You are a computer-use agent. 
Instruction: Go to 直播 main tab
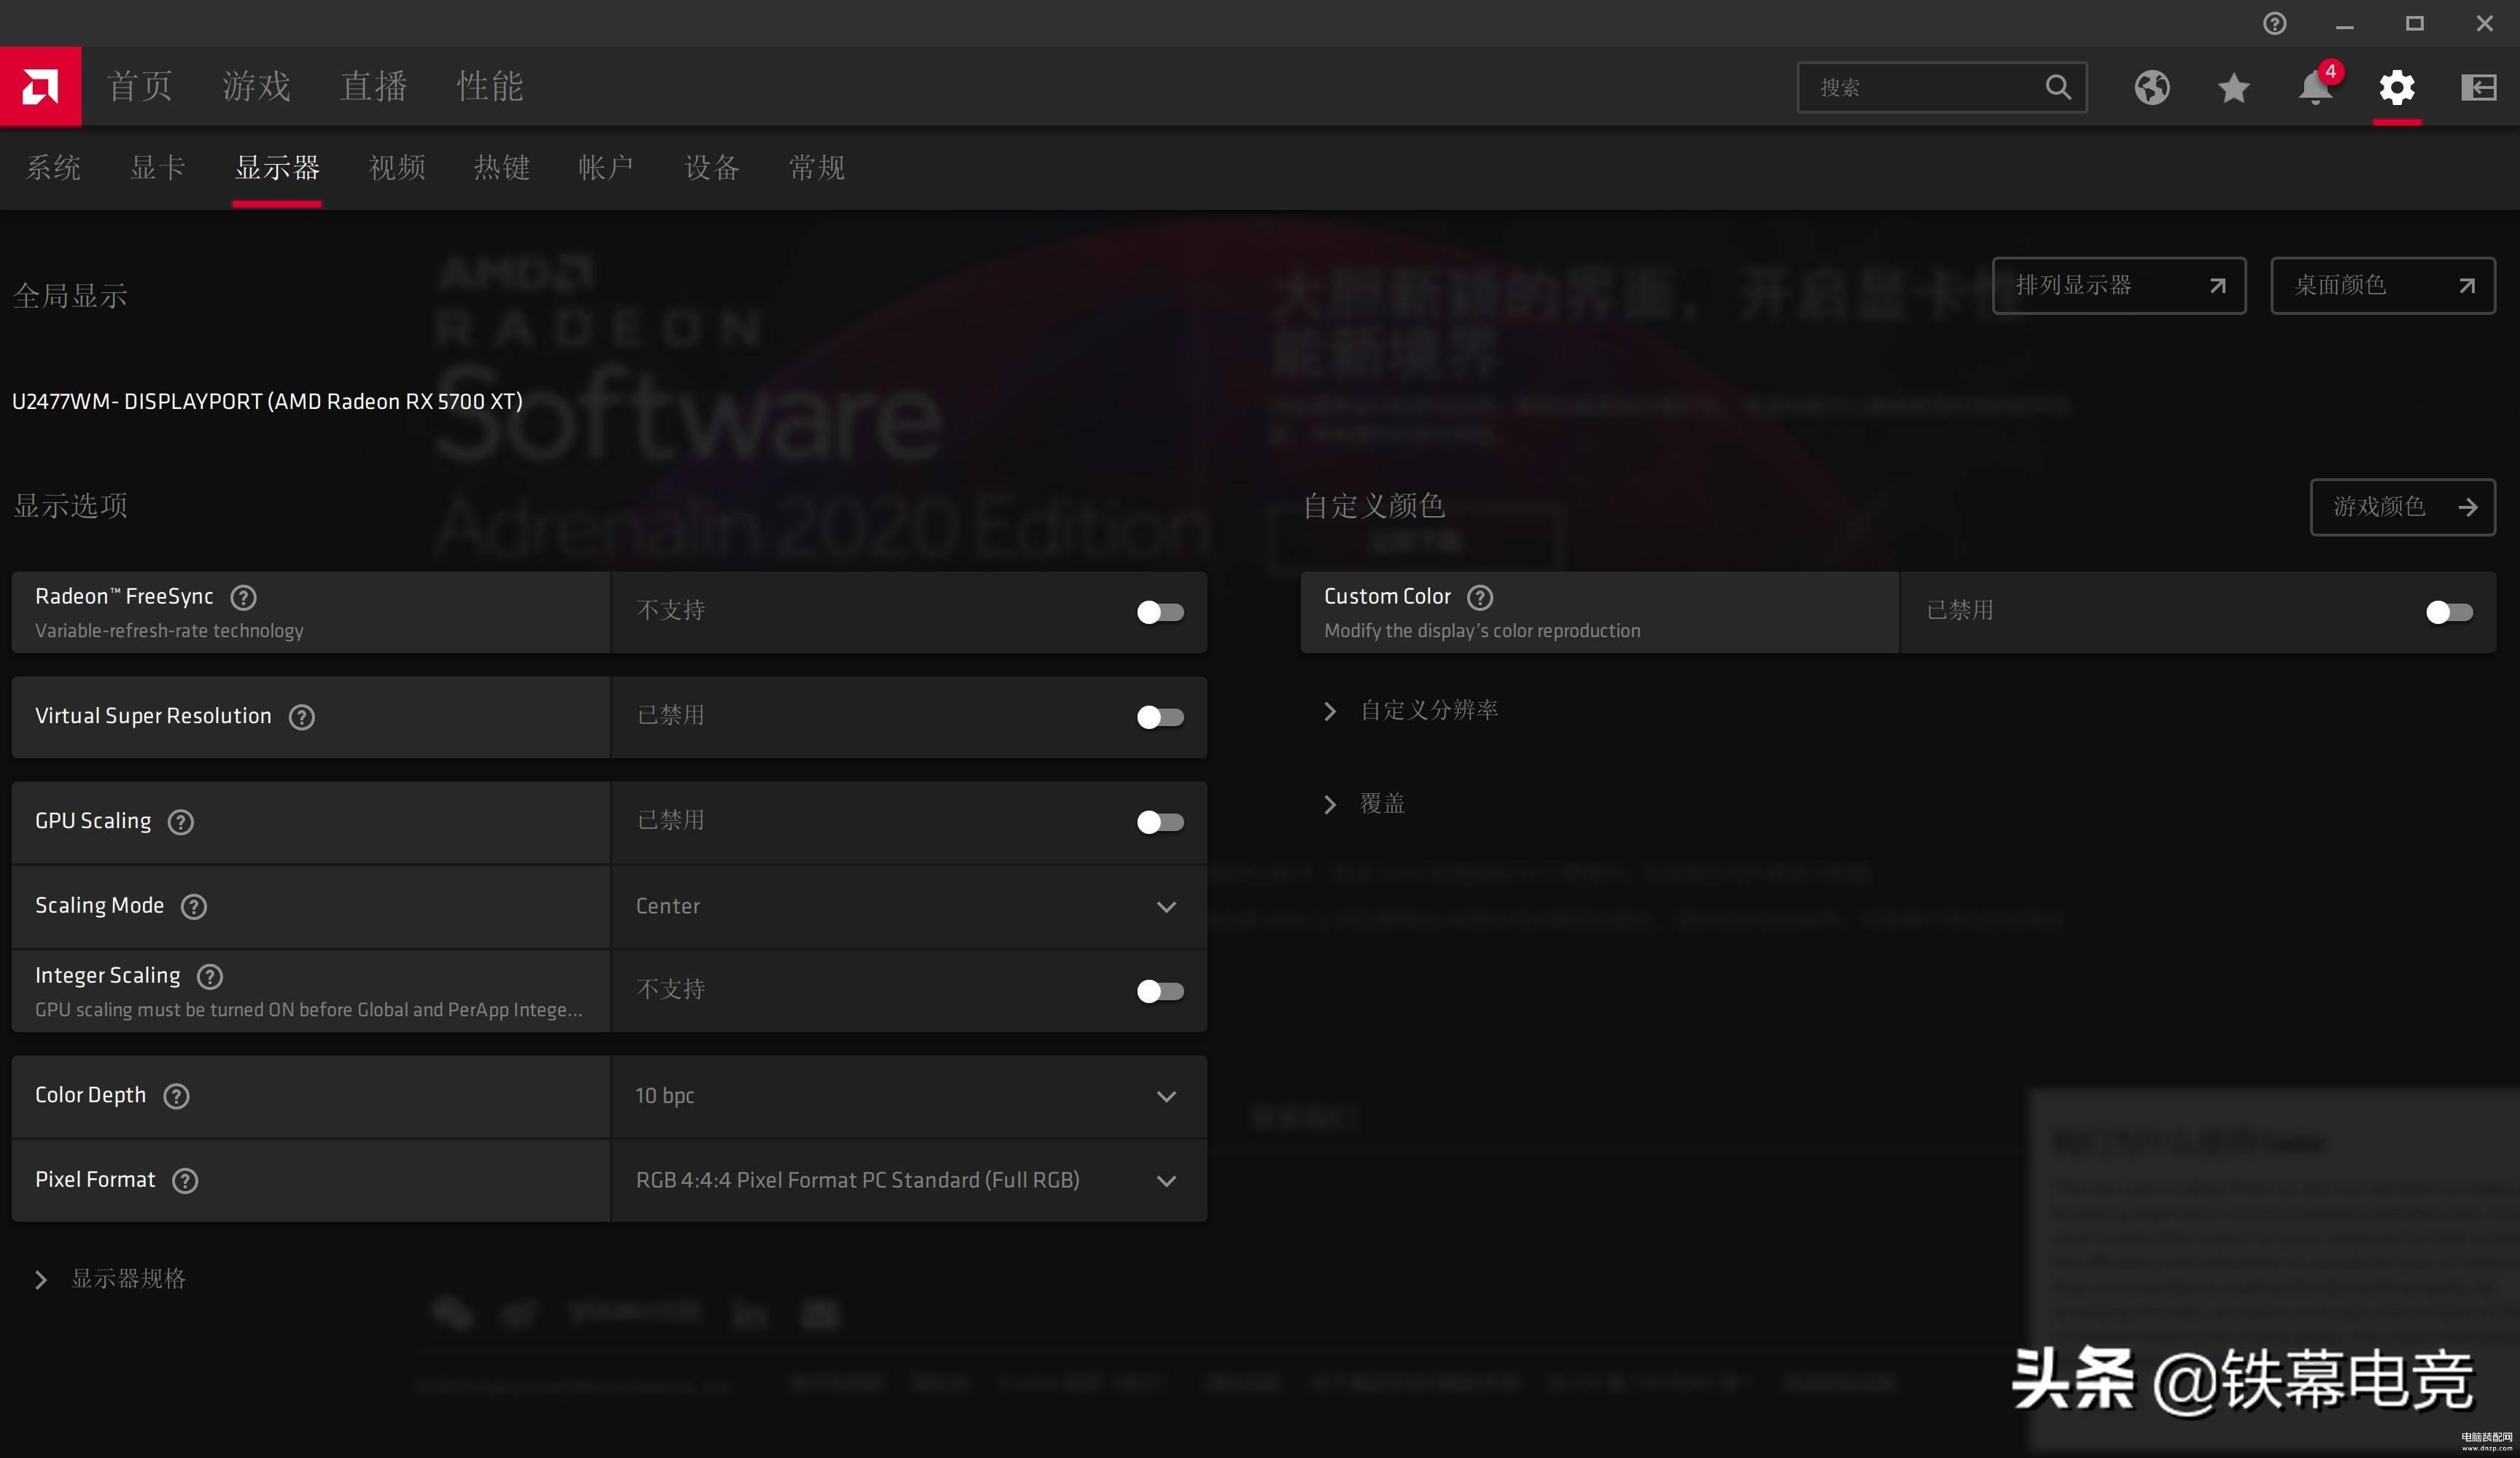373,86
